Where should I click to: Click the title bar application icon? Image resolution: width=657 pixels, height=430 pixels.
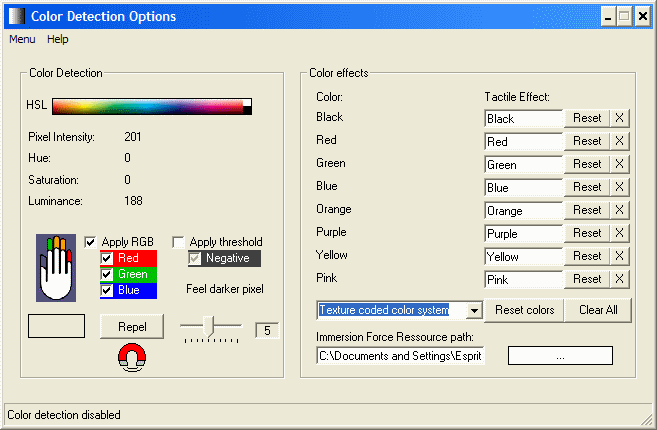pos(17,16)
